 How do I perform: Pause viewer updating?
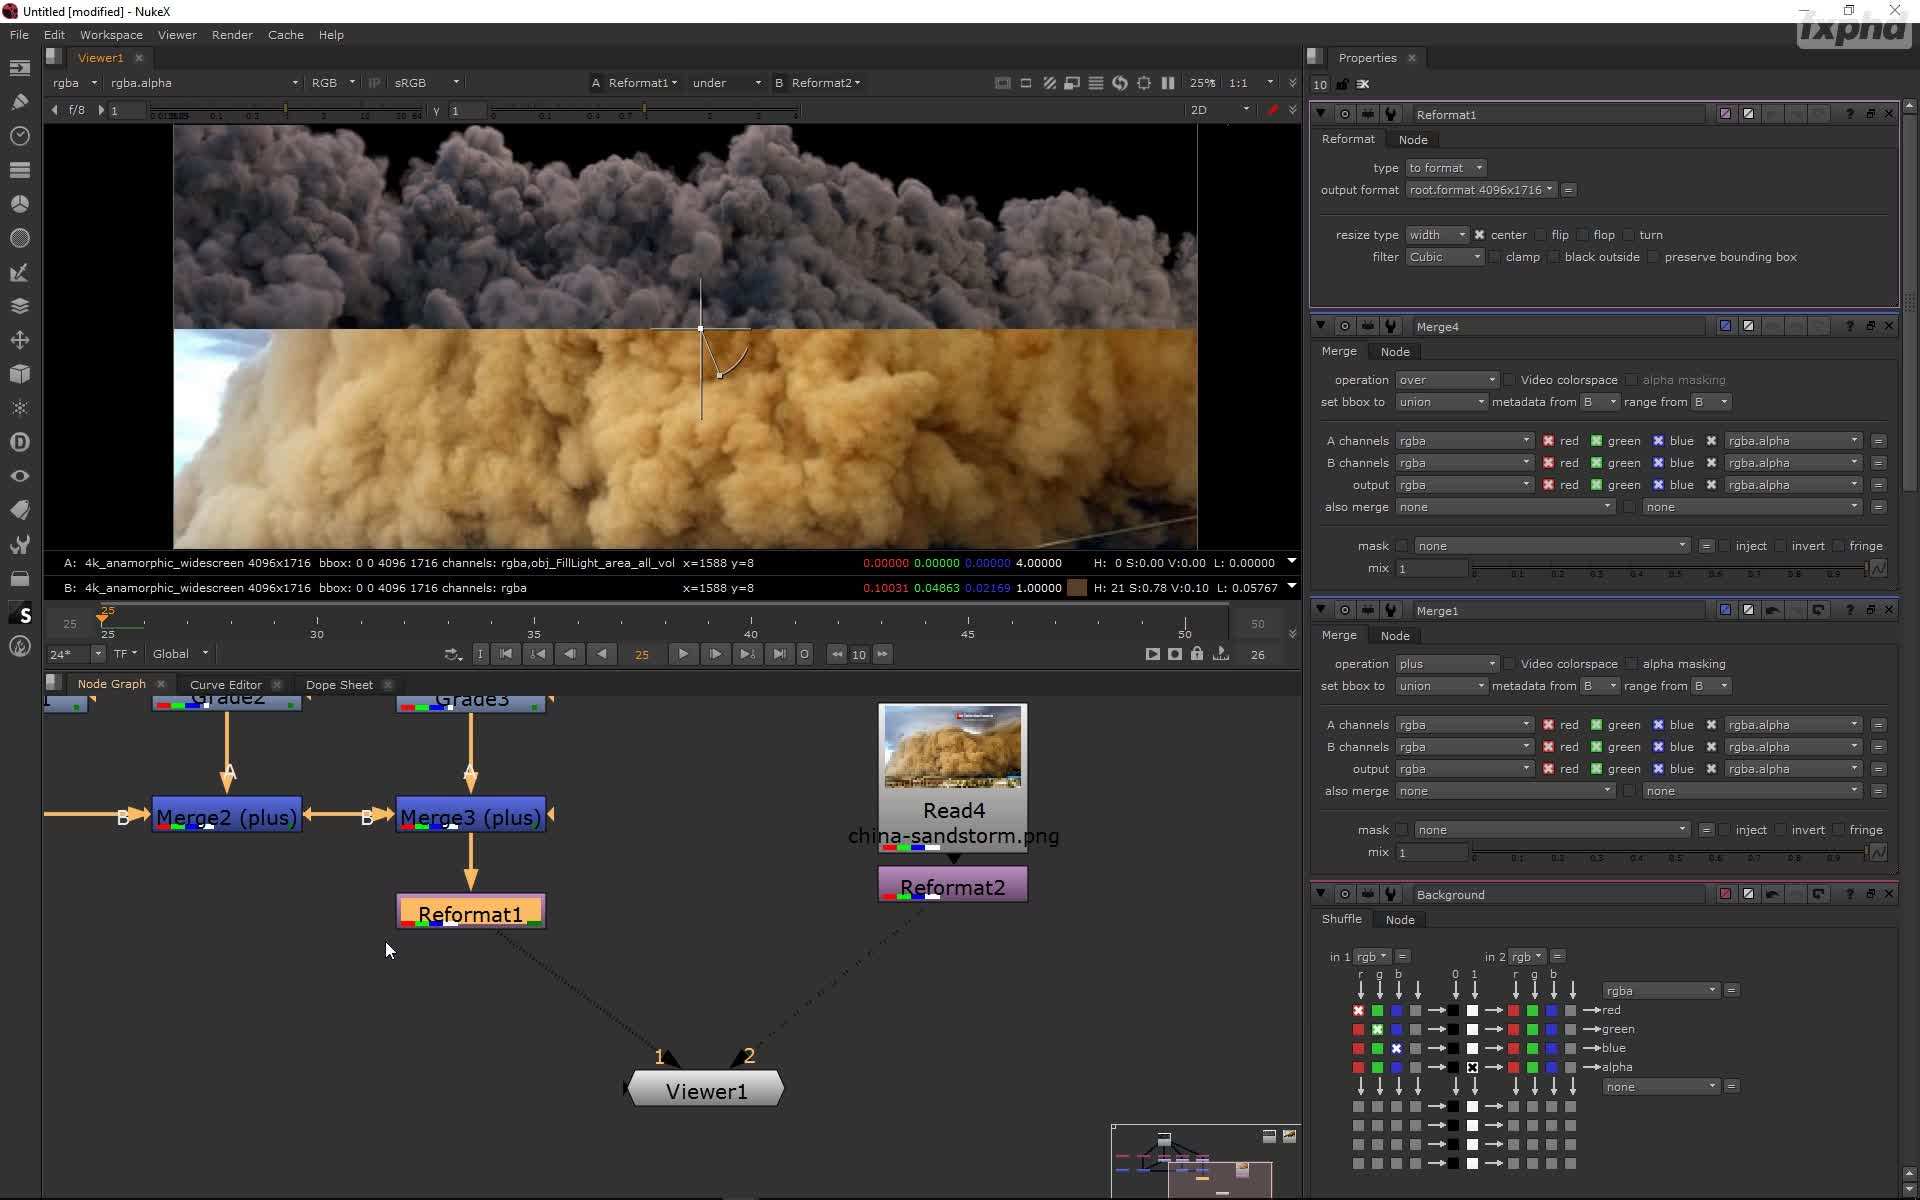pyautogui.click(x=1167, y=83)
